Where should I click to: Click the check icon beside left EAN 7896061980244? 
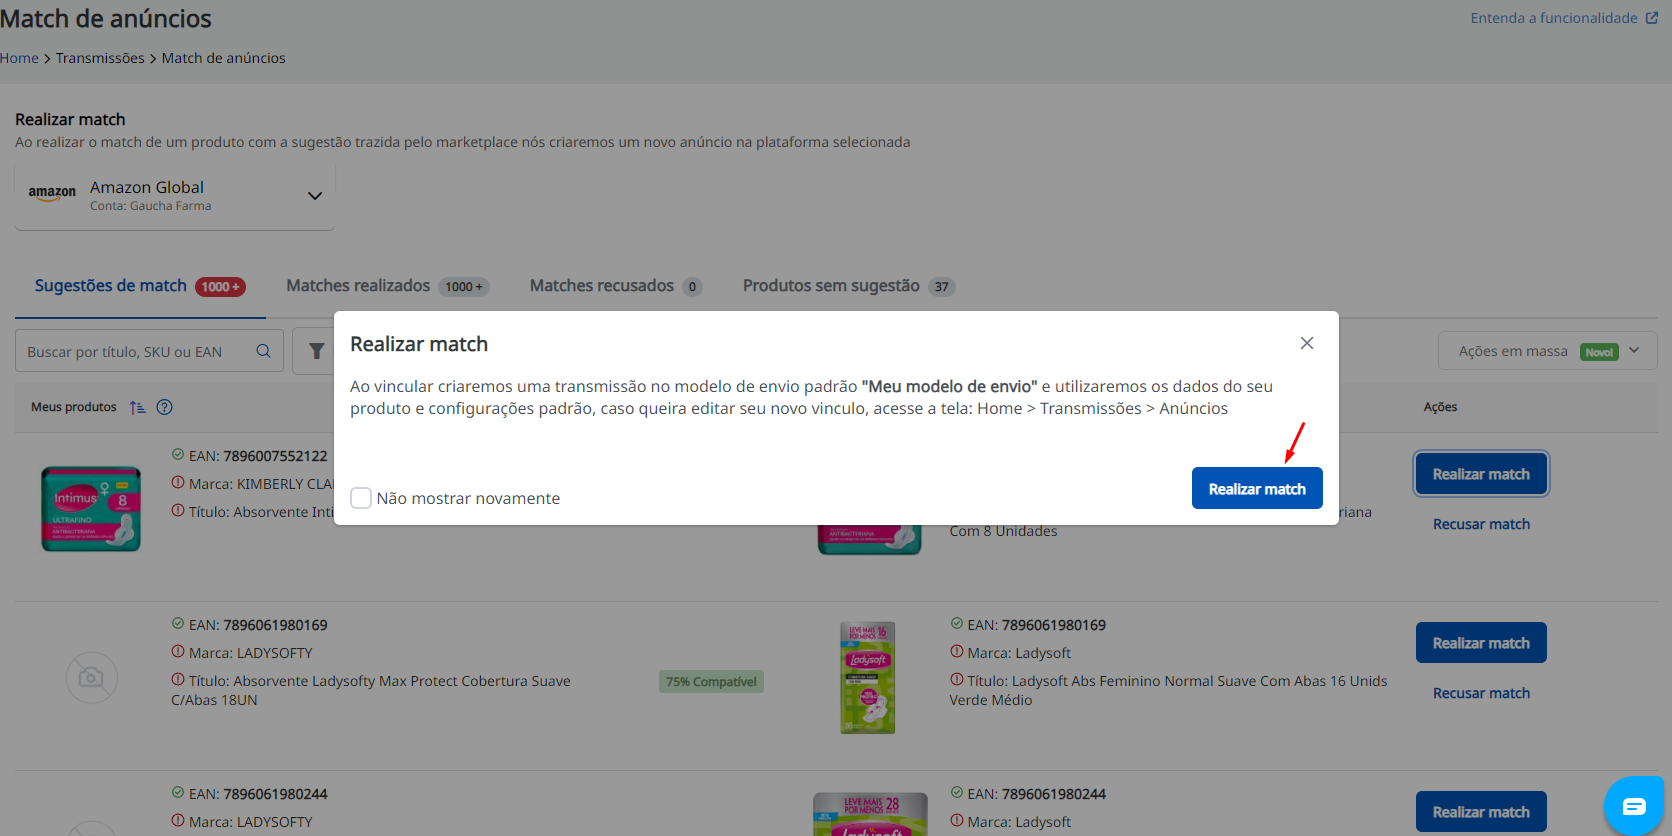click(x=178, y=793)
